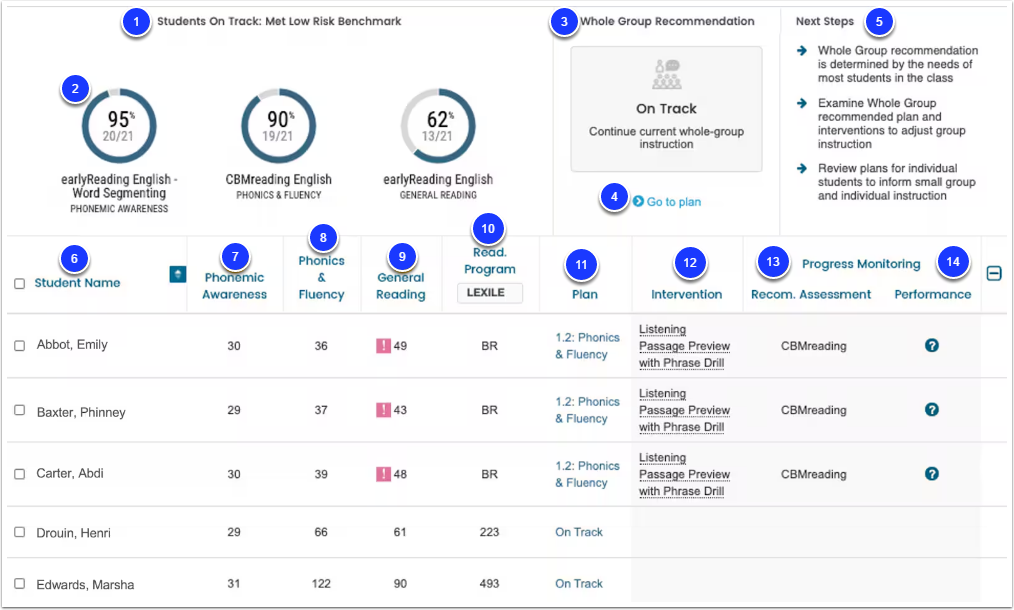1014x610 pixels.
Task: Click the alert flag beside score 43
Action: [383, 409]
